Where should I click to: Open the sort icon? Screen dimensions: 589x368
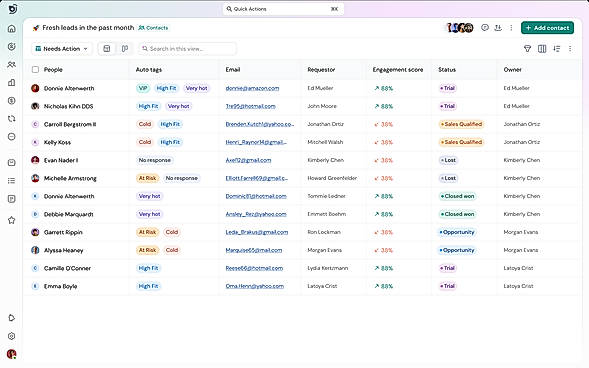click(x=557, y=48)
